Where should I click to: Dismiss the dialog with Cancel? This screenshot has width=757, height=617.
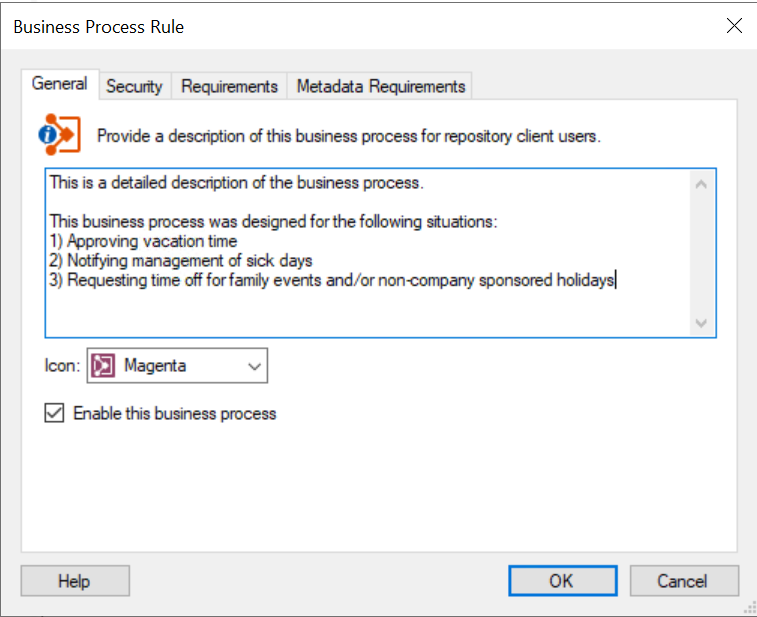(682, 581)
